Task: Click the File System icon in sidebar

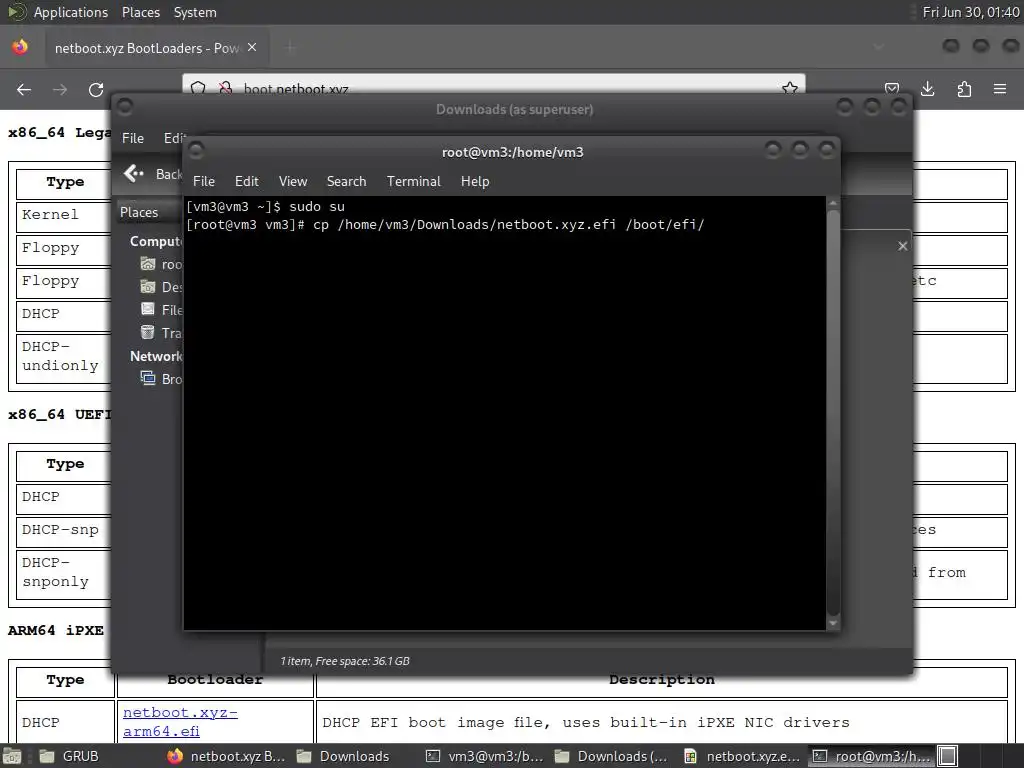Action: (x=148, y=310)
